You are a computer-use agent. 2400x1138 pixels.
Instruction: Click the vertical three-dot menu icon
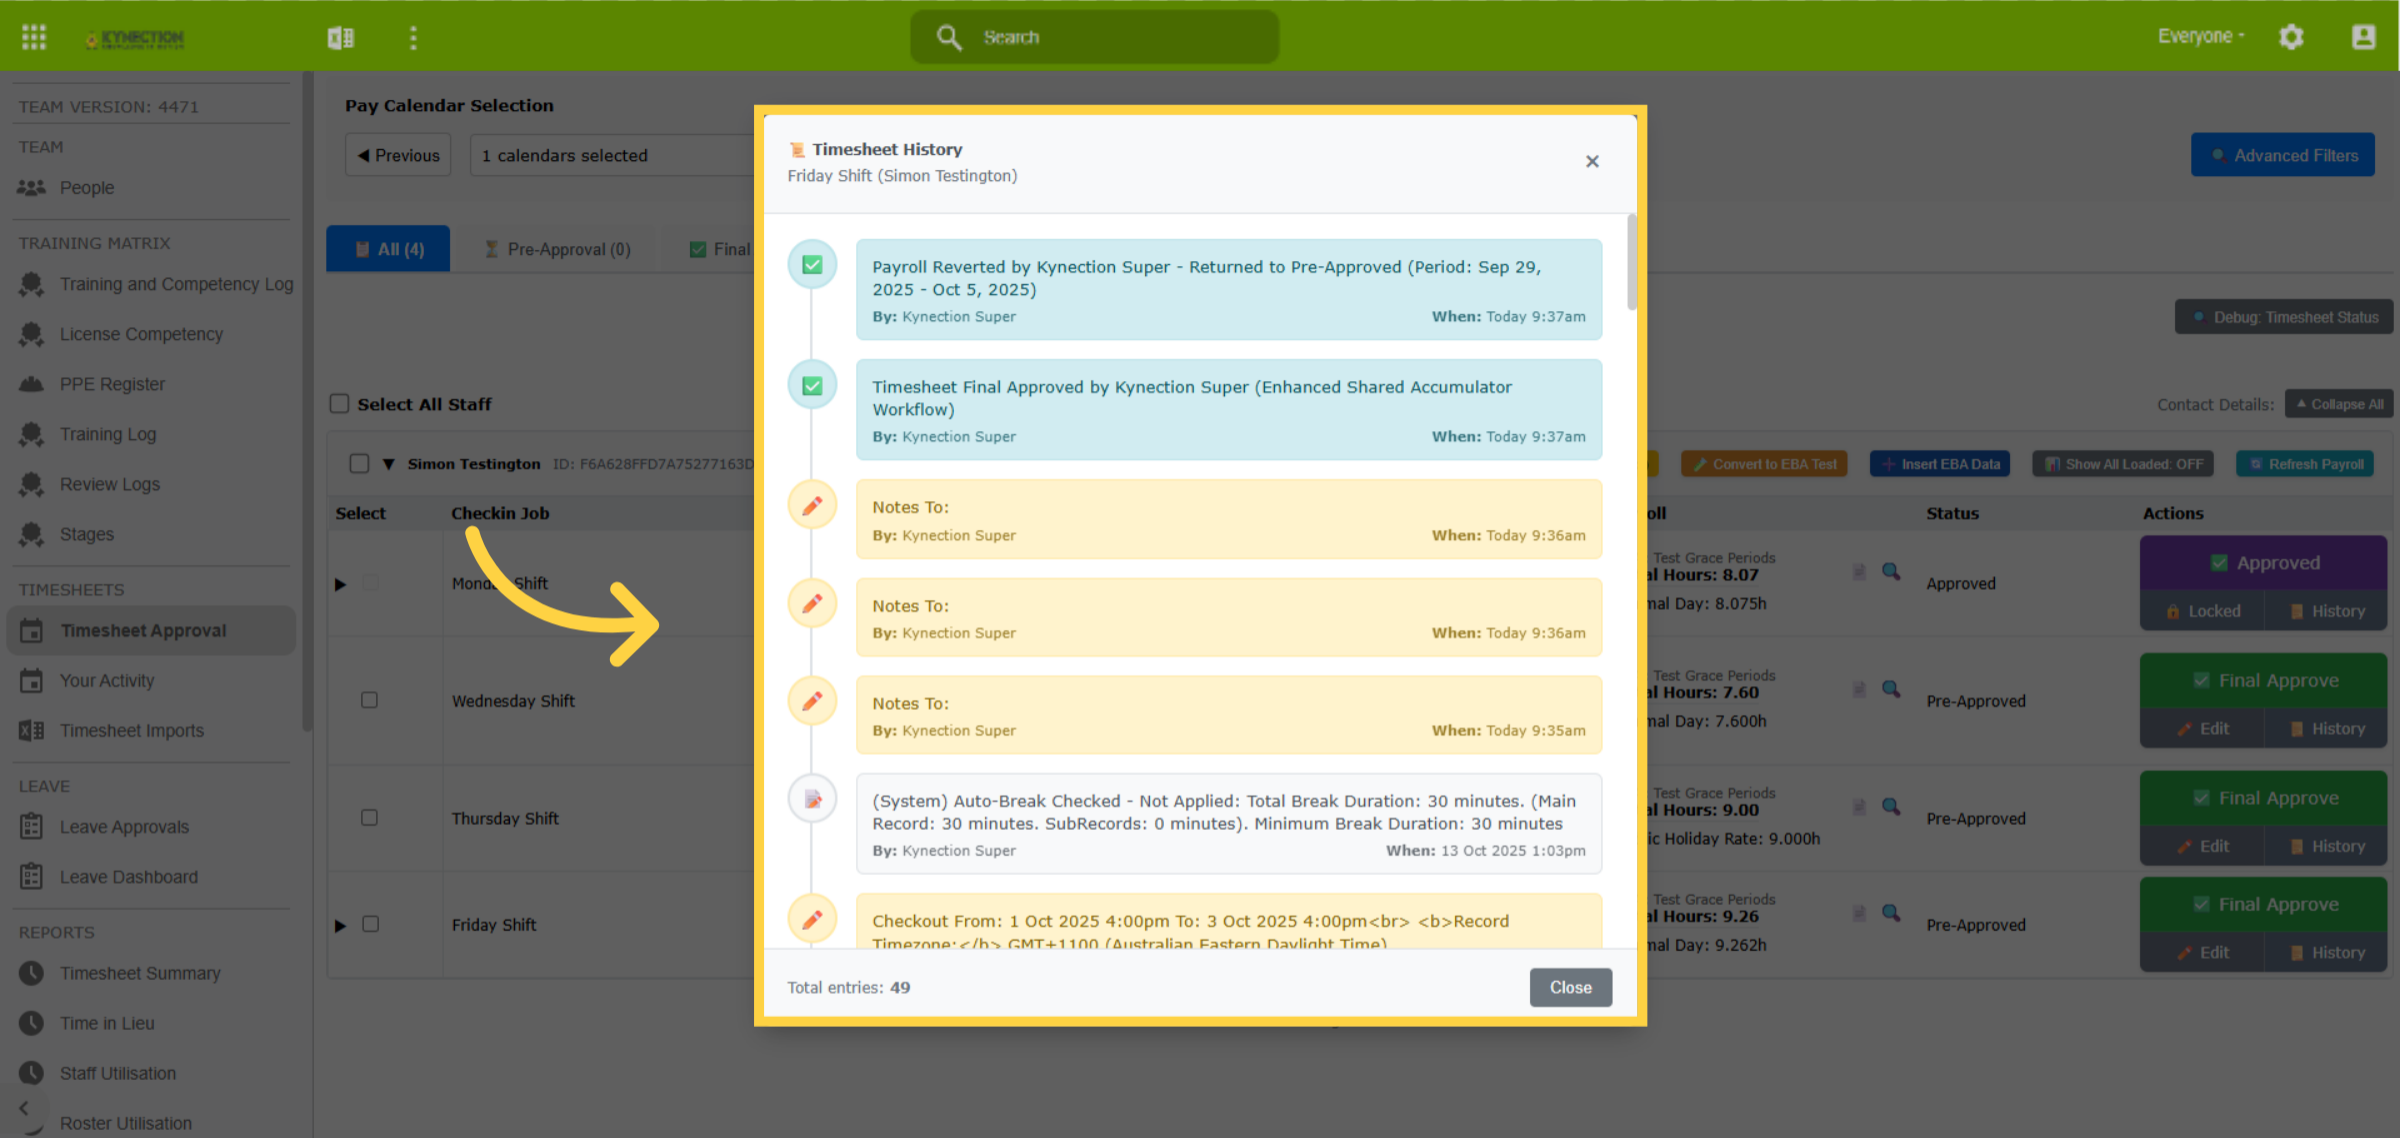(413, 37)
